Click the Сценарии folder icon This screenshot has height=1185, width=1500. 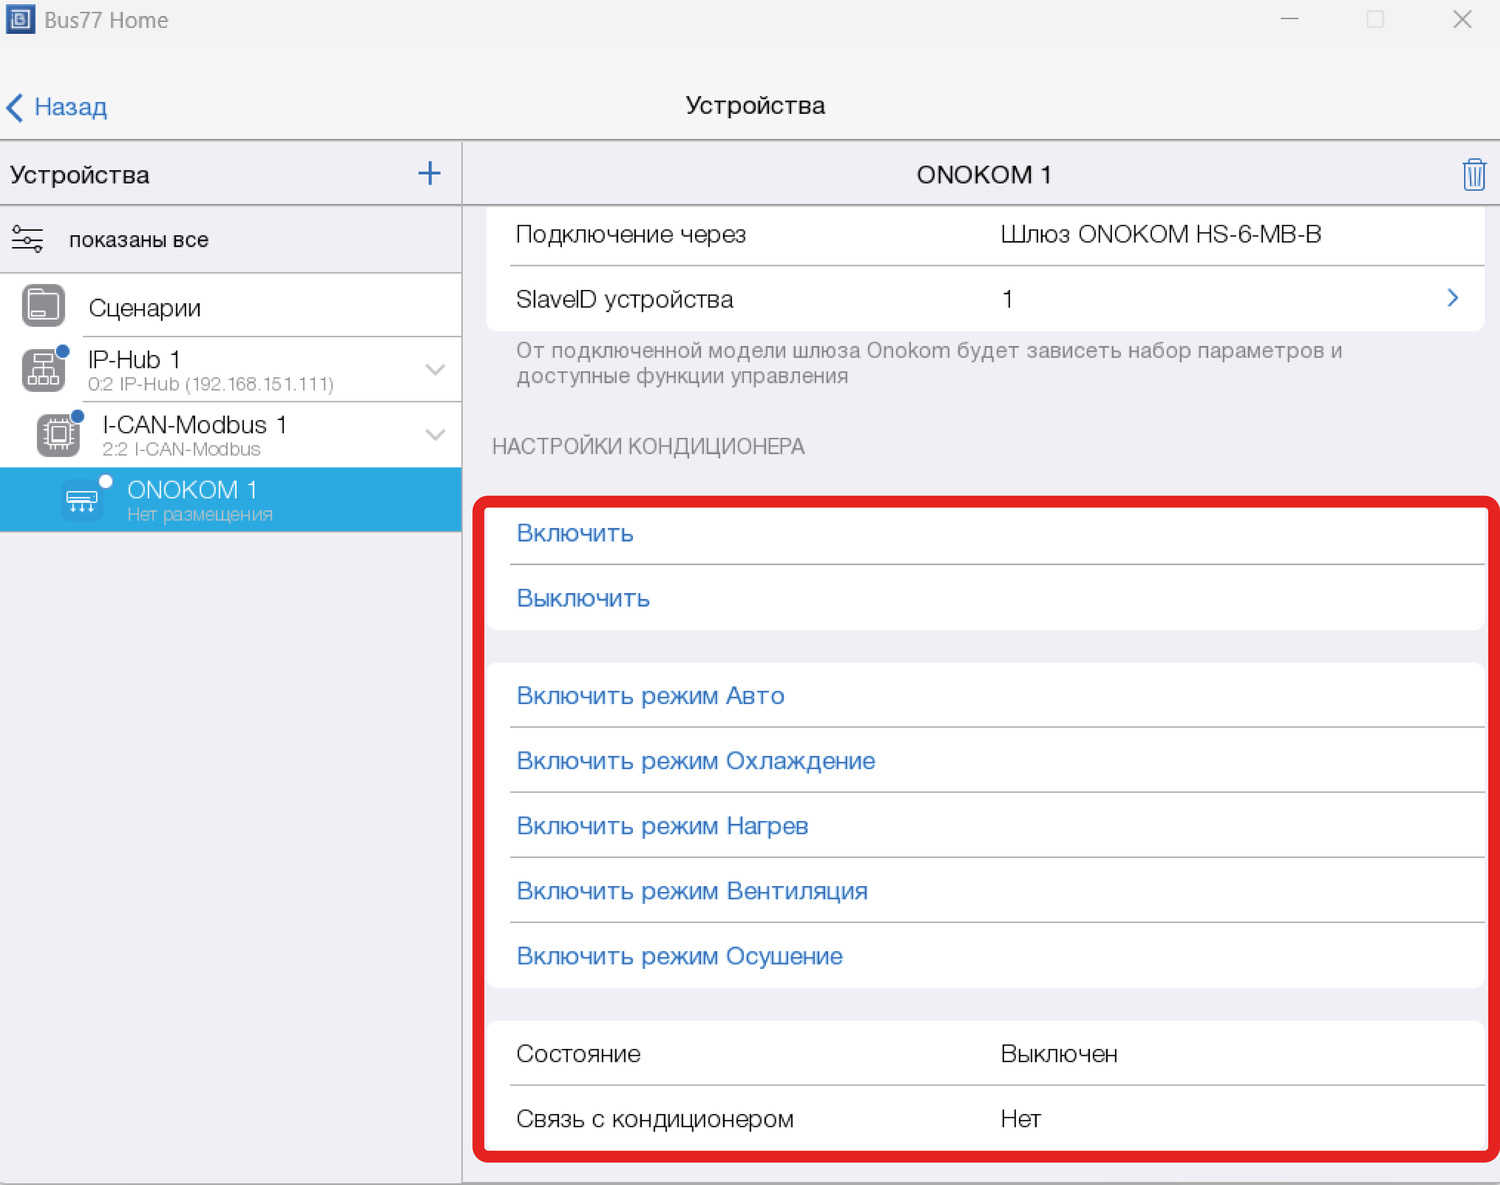[x=43, y=306]
